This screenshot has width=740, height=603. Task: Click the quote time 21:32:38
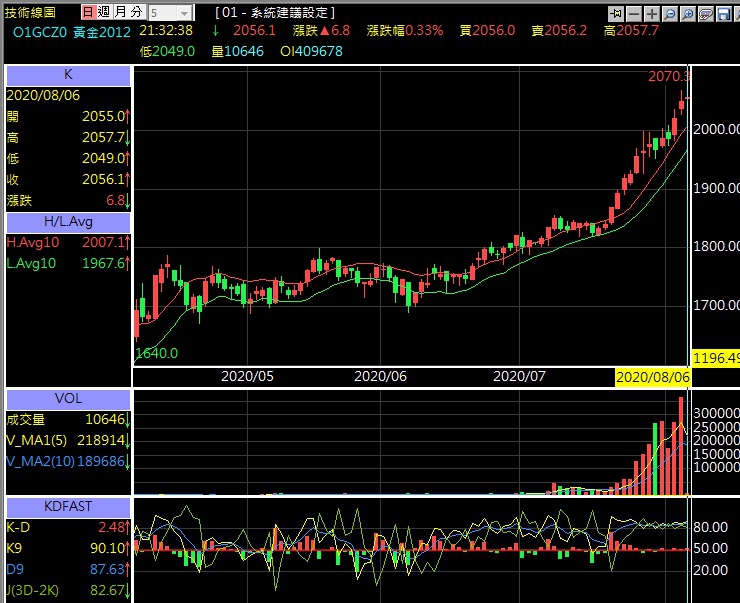point(166,31)
